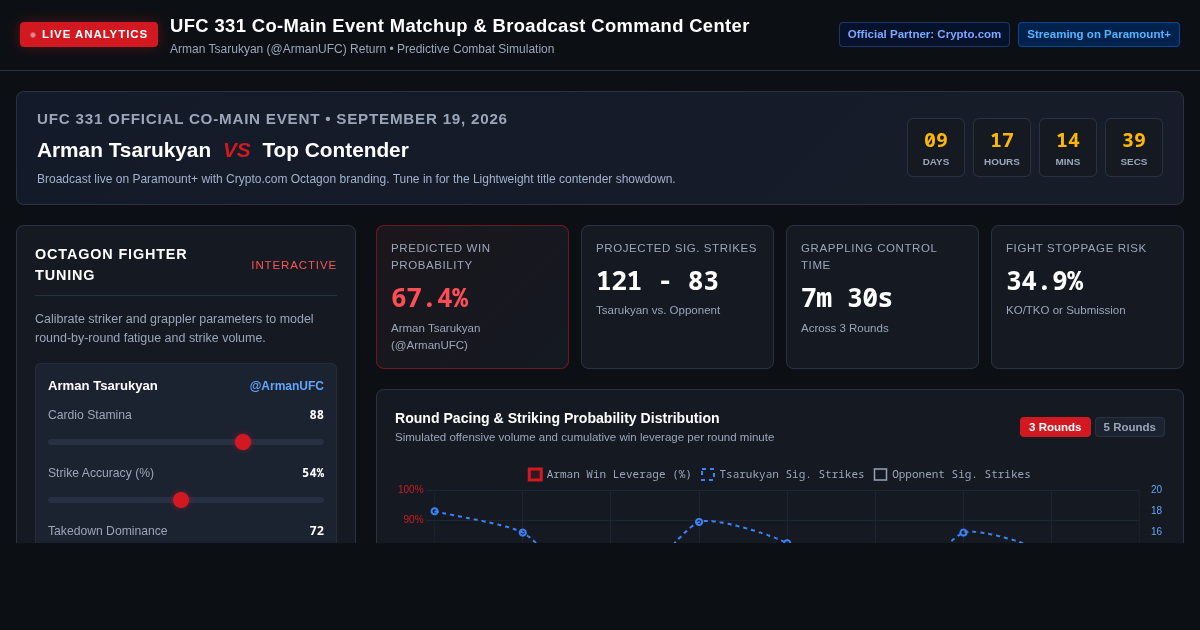Toggle Tsarukyan Sig. Strikes legend swatch

(708, 475)
